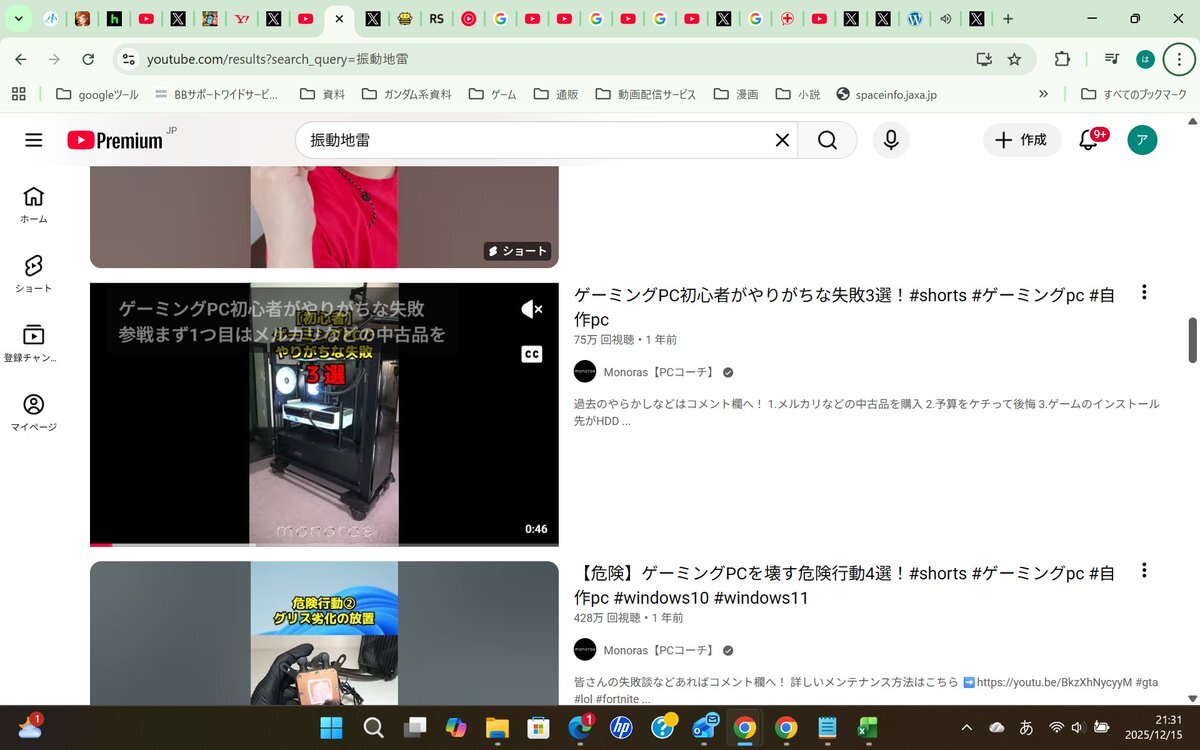
Task: Expand the hidden bookmarks overflow chevron
Action: (1043, 94)
